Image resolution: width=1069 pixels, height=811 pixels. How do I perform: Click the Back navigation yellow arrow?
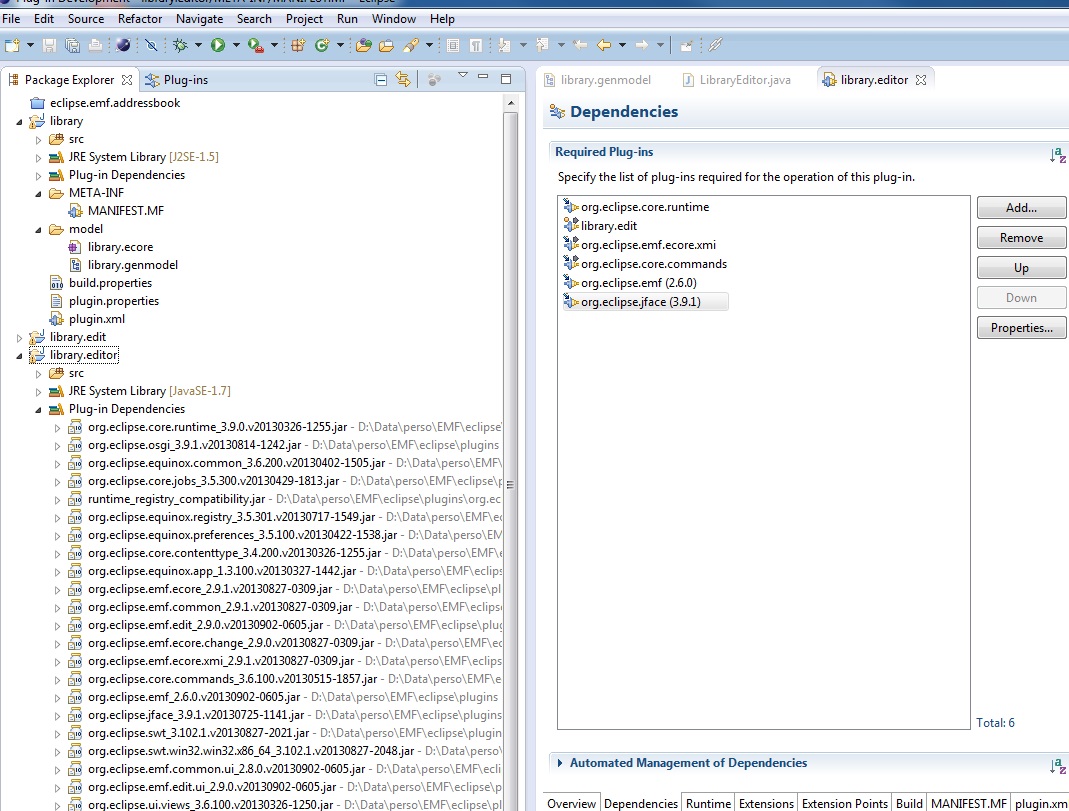[x=604, y=46]
